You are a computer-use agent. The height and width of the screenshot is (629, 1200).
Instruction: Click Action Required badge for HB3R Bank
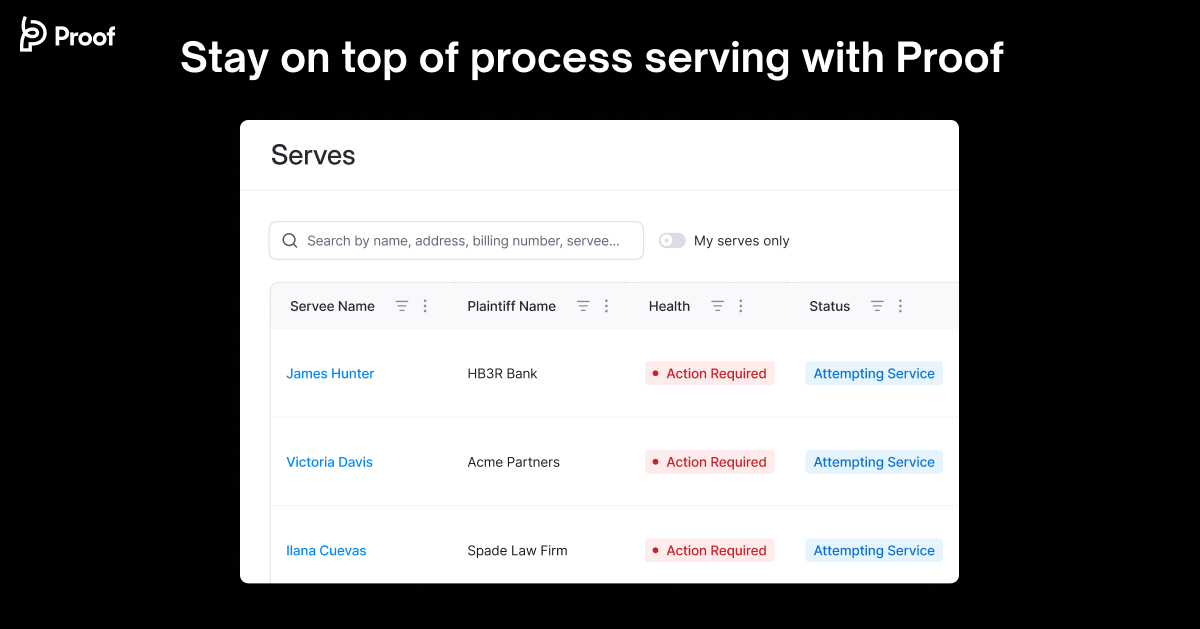pyautogui.click(x=709, y=374)
